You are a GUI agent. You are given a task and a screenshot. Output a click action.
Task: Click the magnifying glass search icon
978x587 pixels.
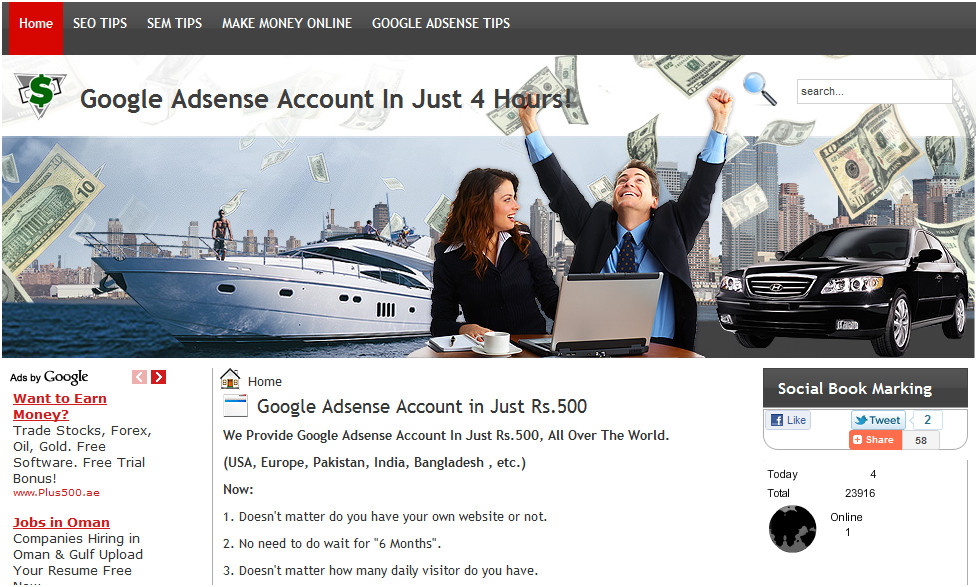click(760, 89)
